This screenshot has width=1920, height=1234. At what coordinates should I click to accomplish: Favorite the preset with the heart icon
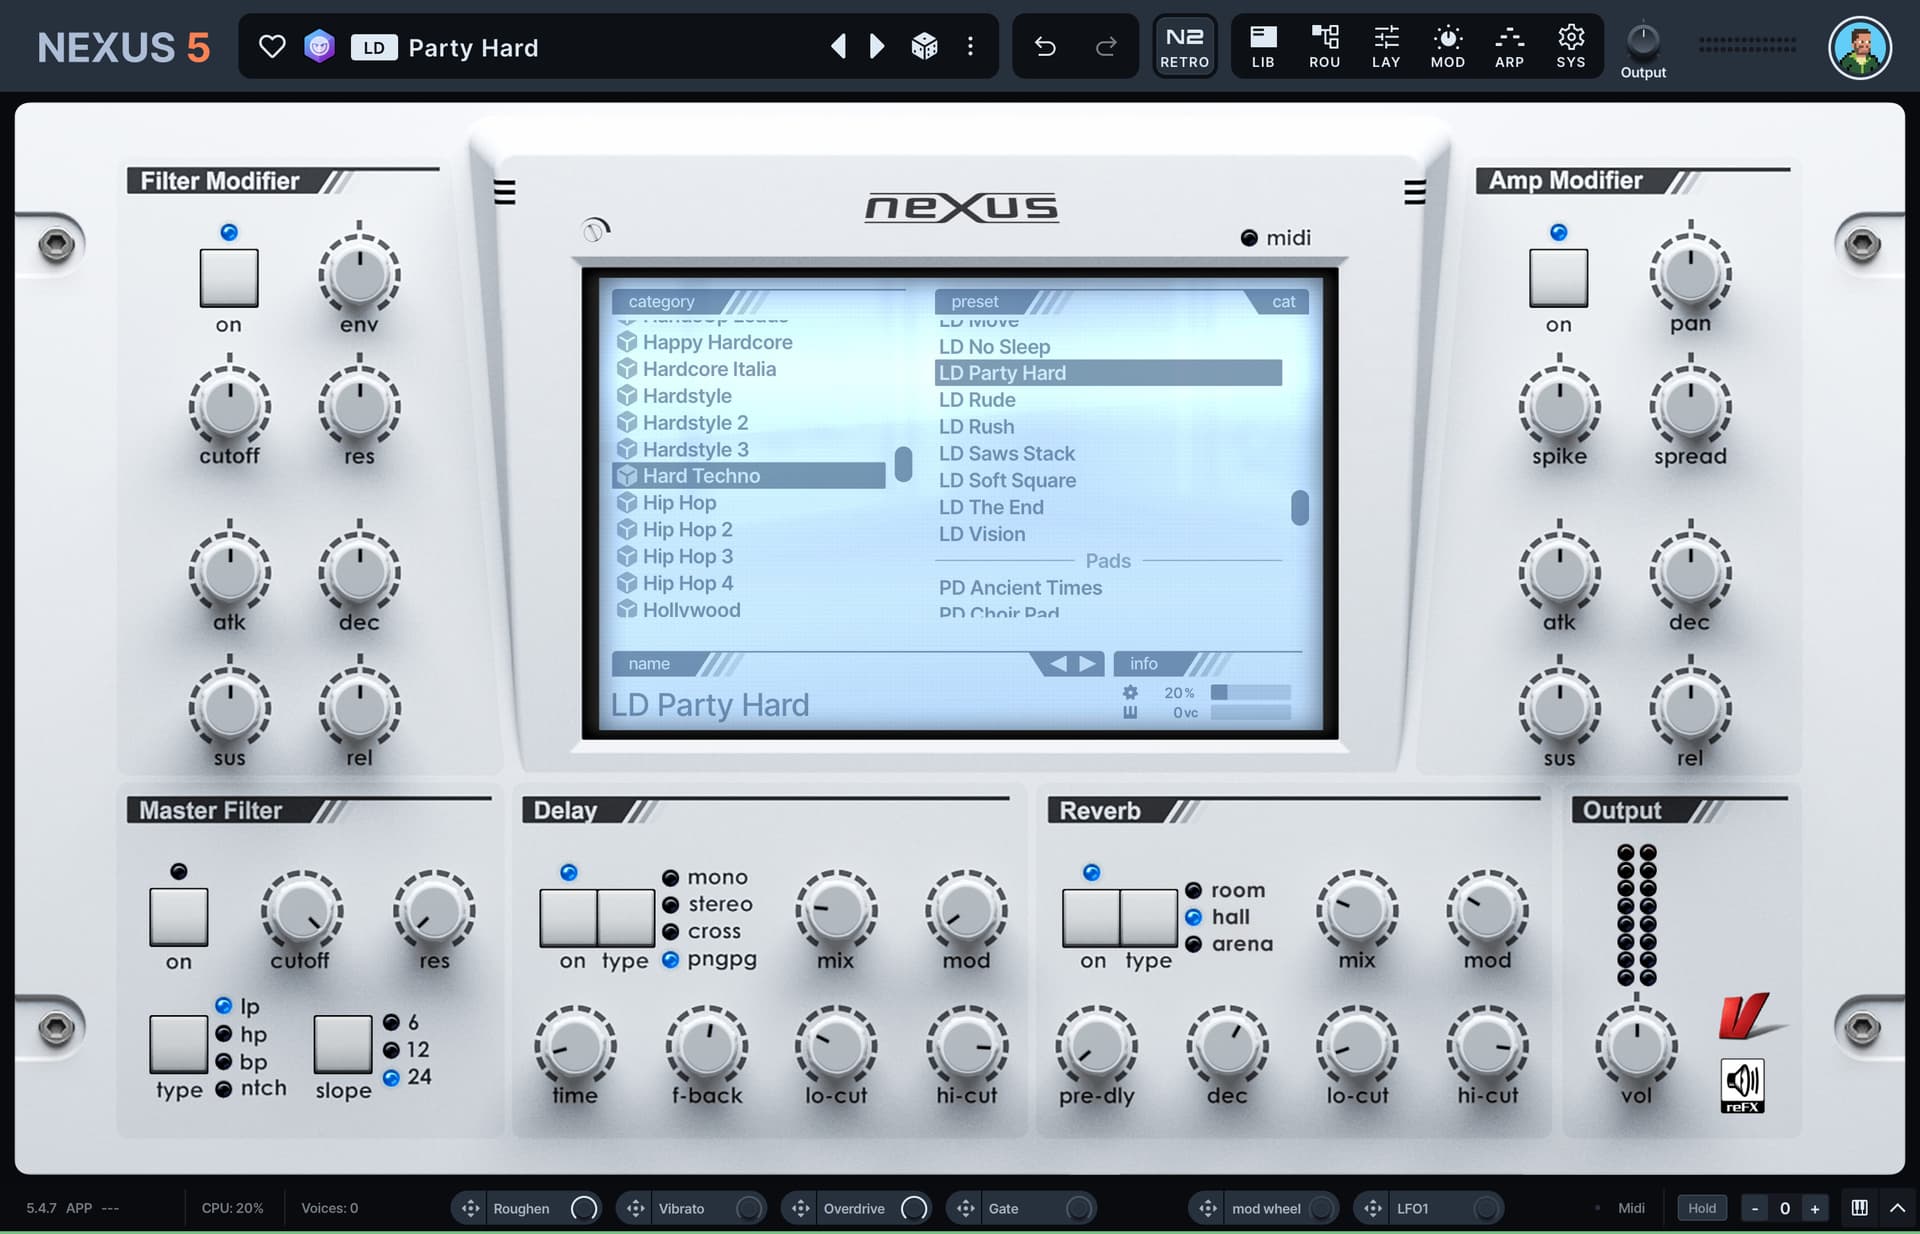pyautogui.click(x=271, y=46)
